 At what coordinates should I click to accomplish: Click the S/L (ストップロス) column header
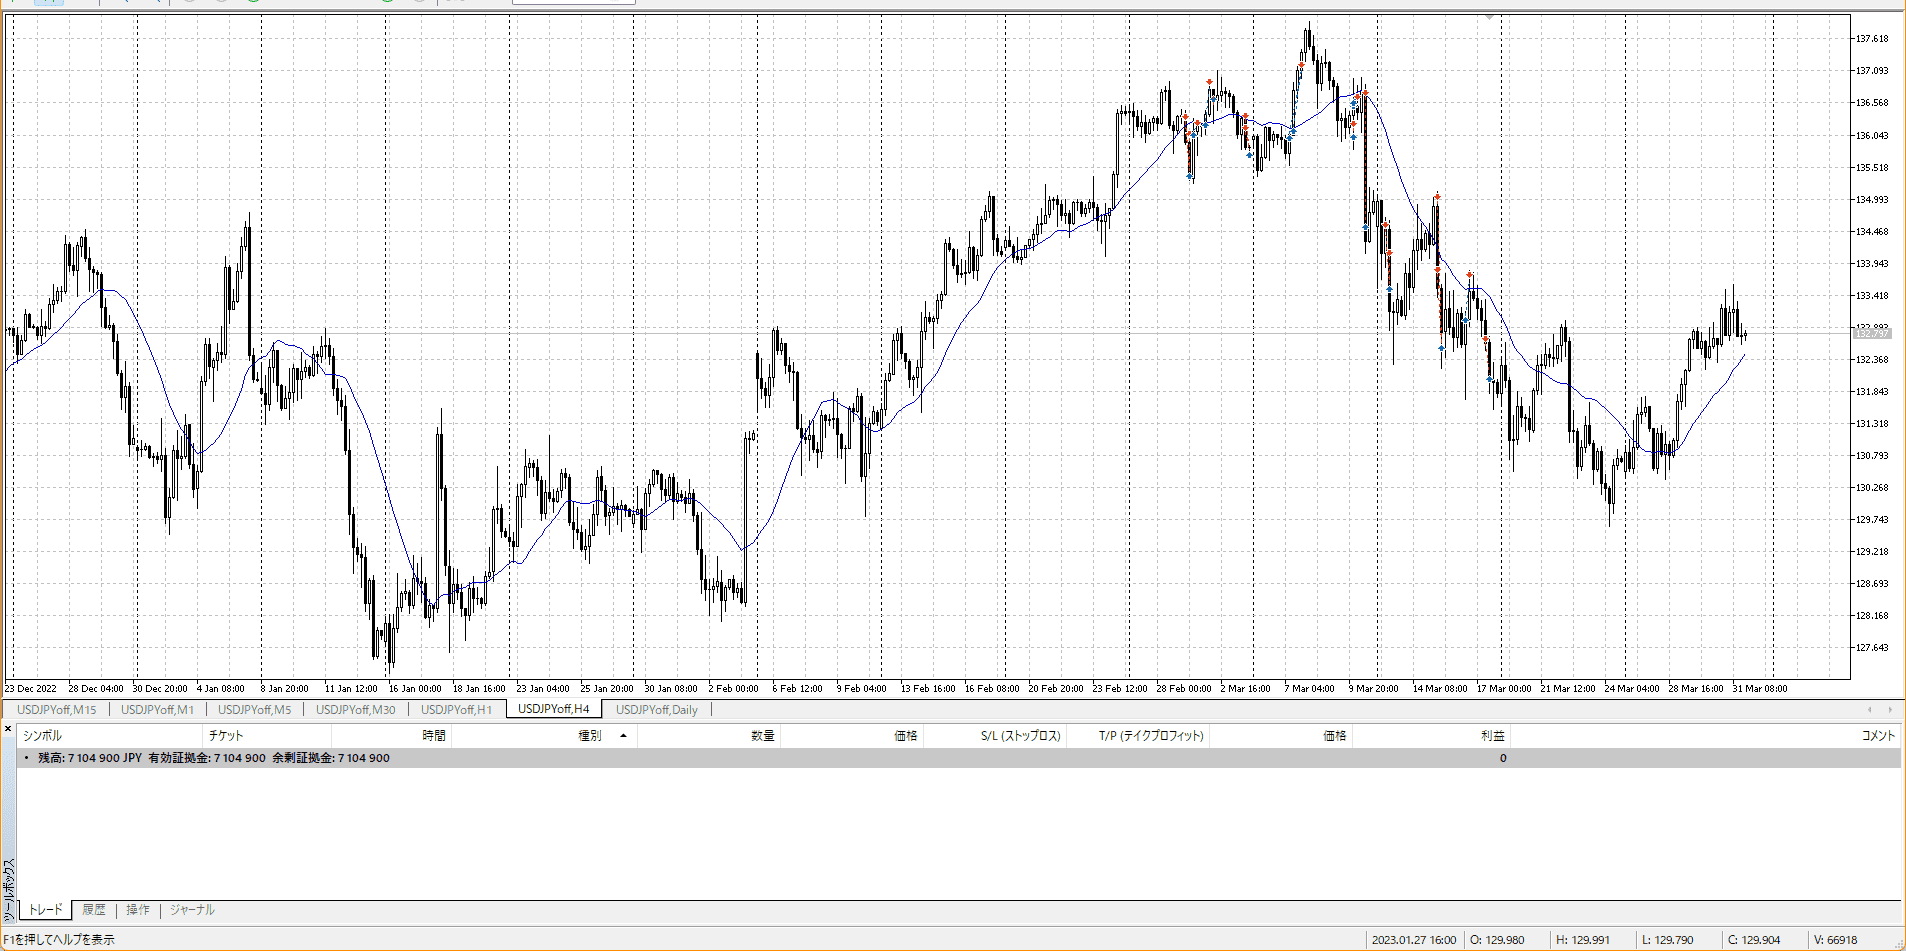(x=1020, y=736)
